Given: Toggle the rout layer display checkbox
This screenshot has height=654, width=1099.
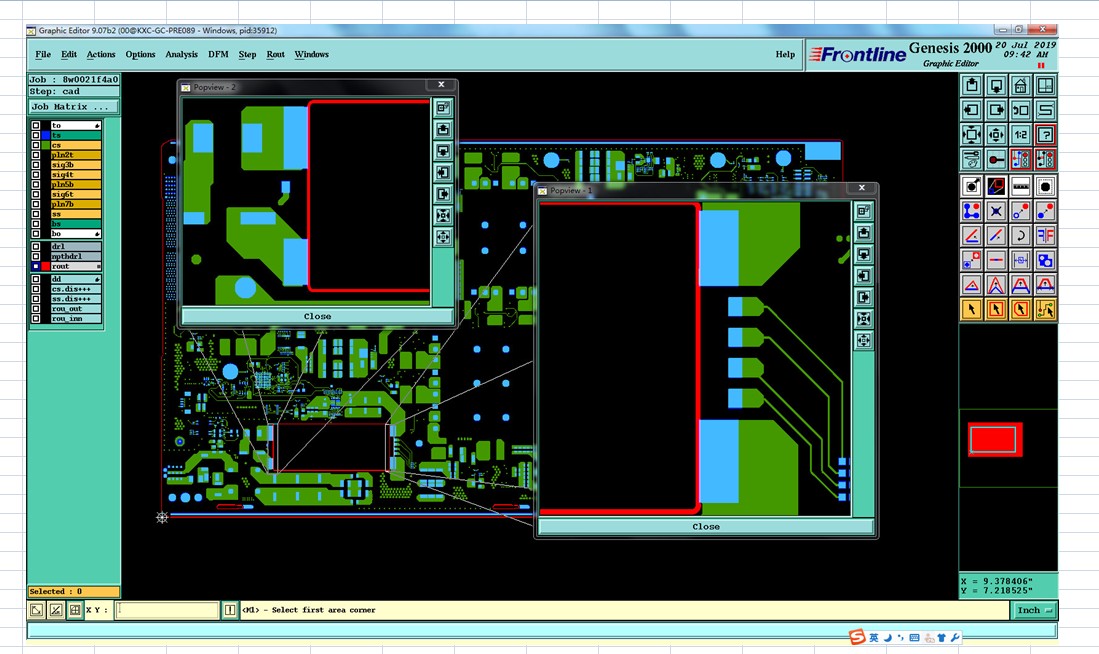Looking at the screenshot, I should 36,266.
